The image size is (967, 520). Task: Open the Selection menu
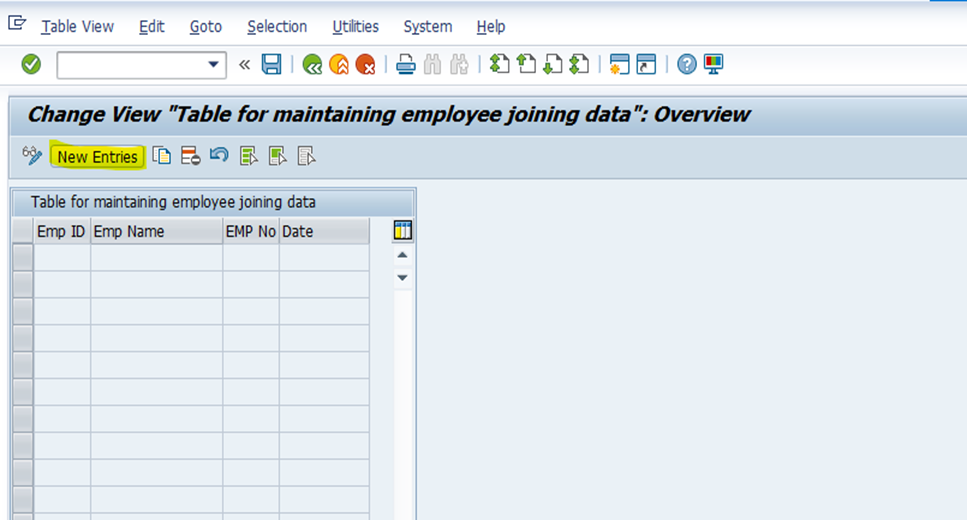(x=277, y=27)
